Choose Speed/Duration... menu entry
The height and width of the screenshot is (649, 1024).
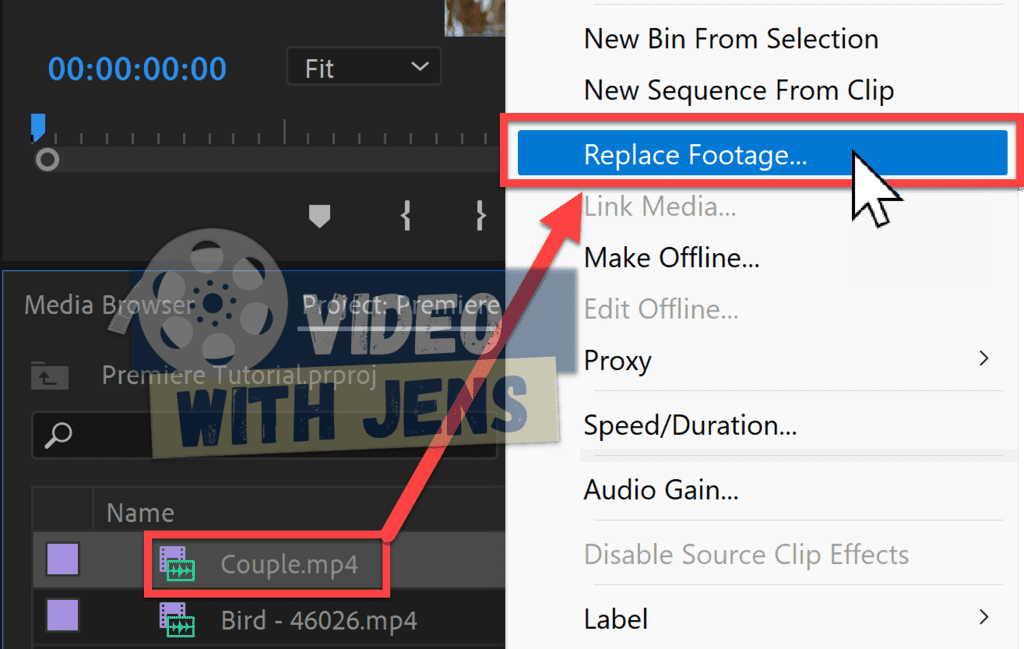click(x=690, y=426)
